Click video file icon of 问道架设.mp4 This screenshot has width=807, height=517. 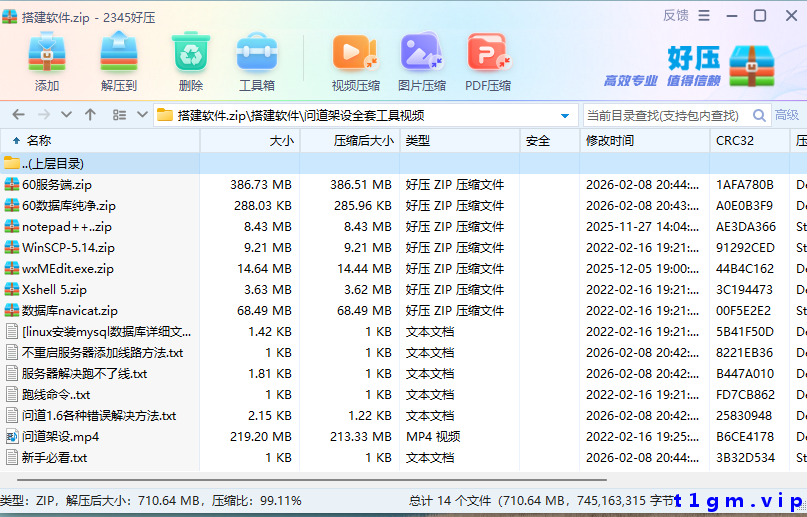click(x=11, y=437)
